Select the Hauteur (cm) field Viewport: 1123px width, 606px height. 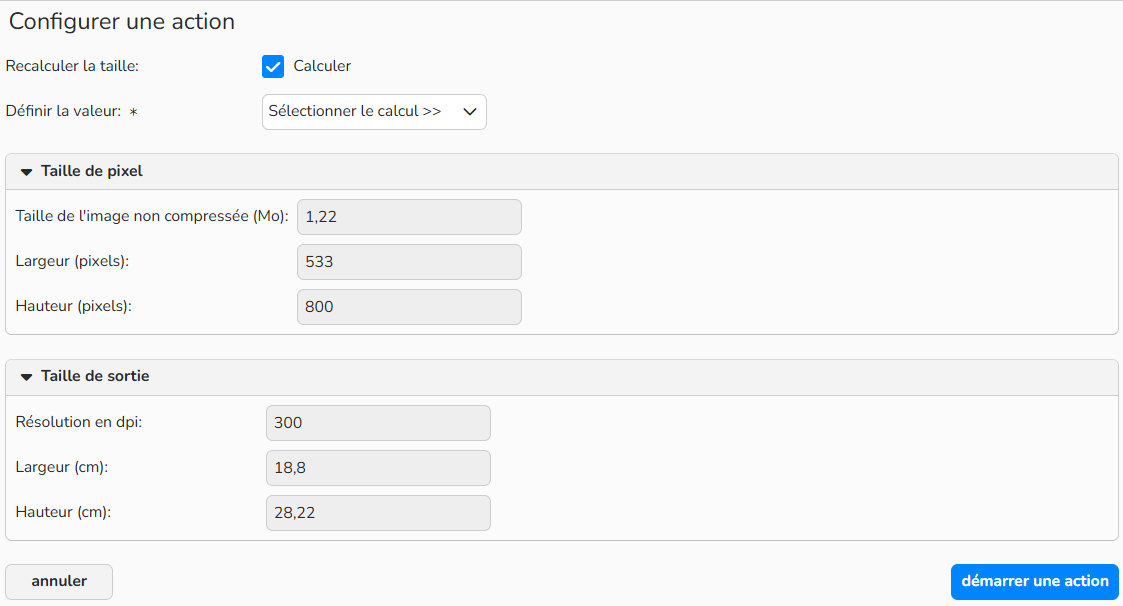(378, 513)
